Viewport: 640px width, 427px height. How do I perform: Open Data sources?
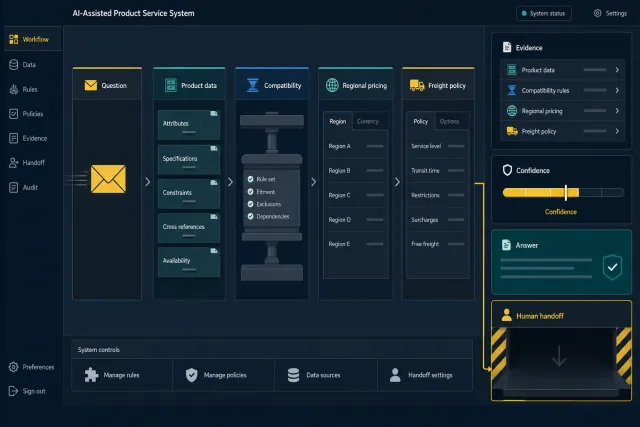[326, 375]
